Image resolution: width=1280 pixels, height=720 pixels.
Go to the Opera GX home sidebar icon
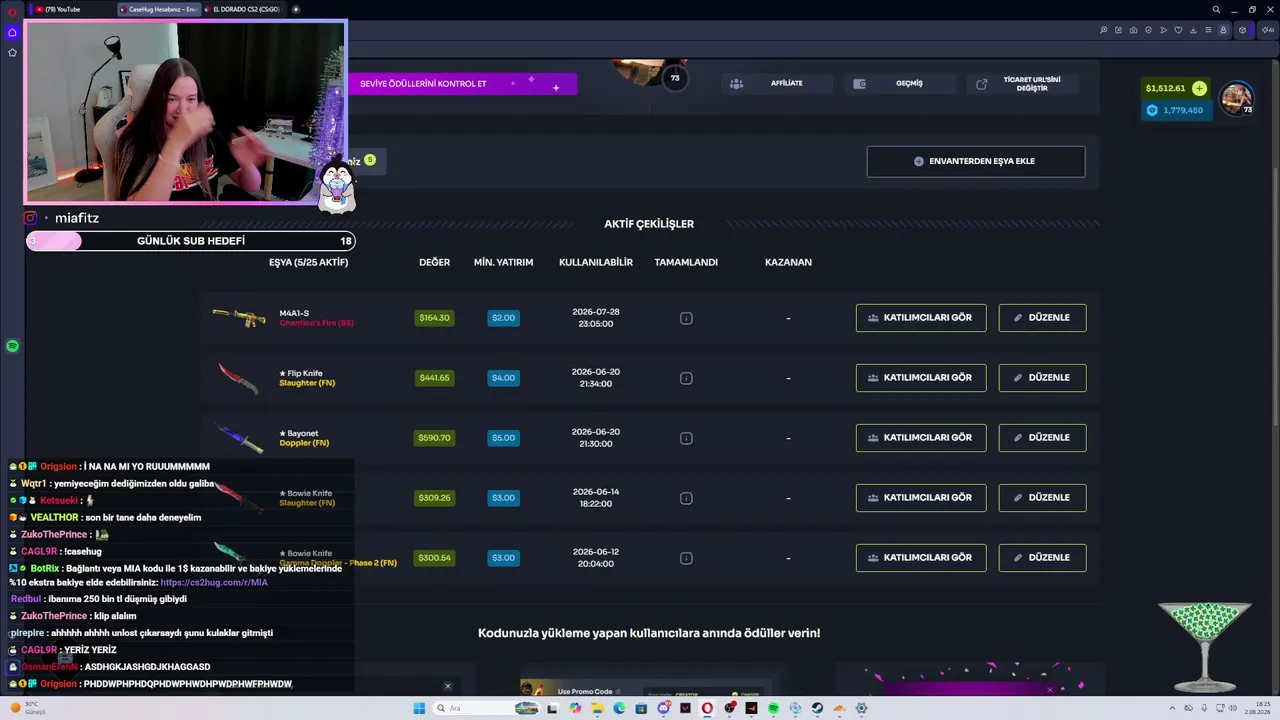(x=12, y=32)
